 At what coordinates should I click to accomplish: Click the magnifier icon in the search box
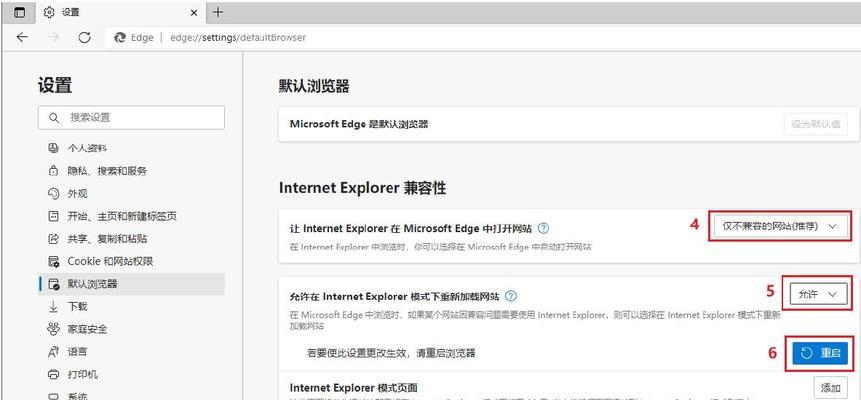[53, 118]
